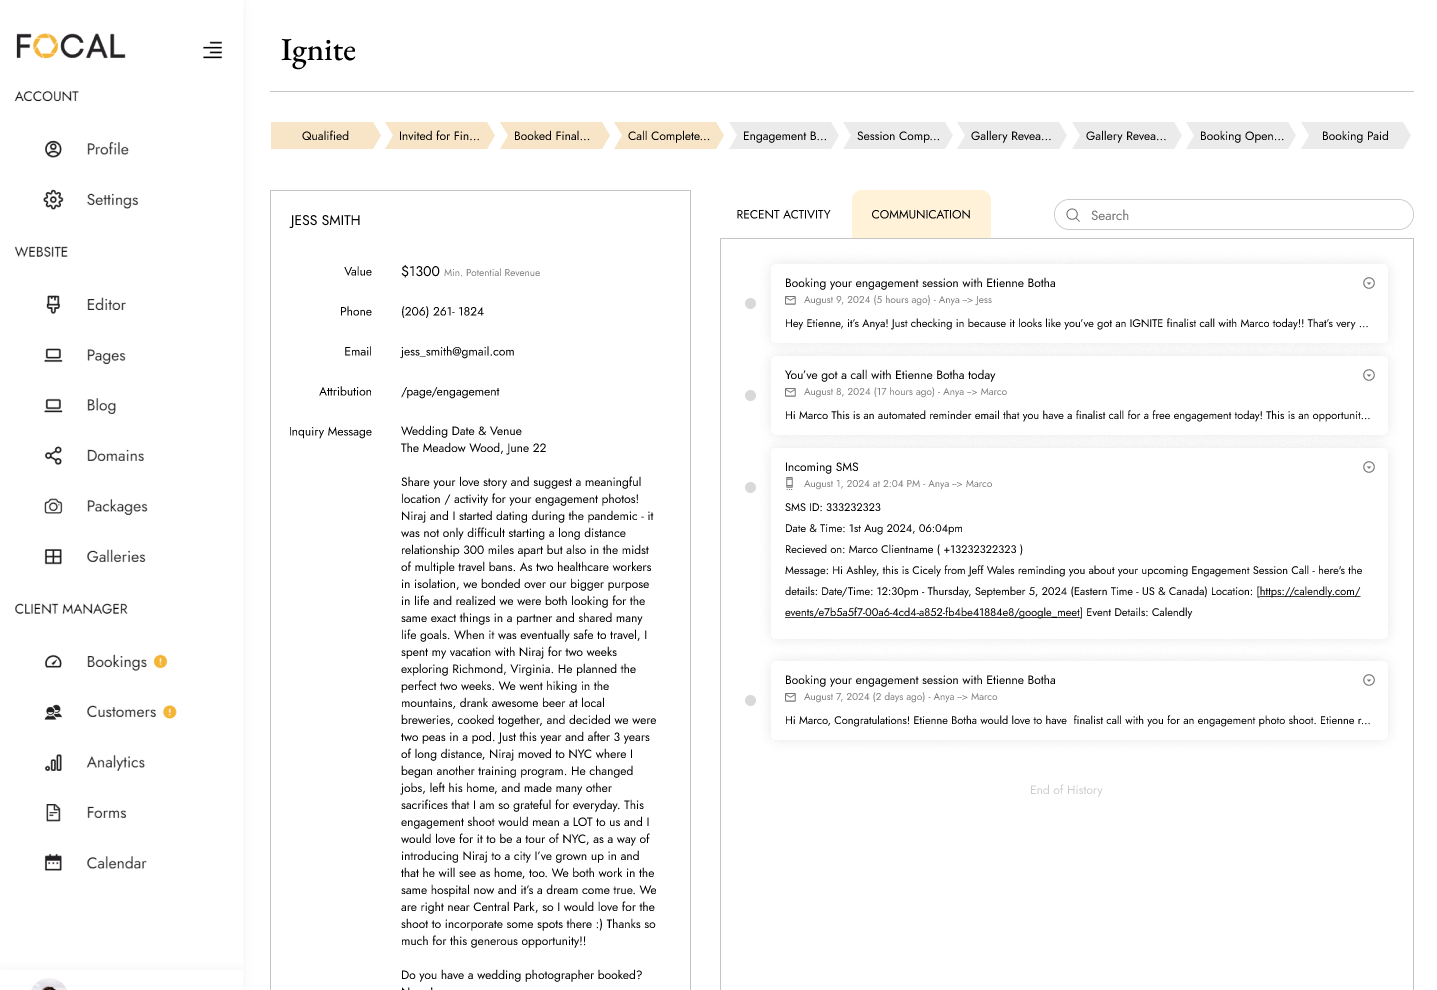Viewport: 1437px width, 990px height.
Task: Click envelope icon on August 8 message
Action: click(x=790, y=392)
